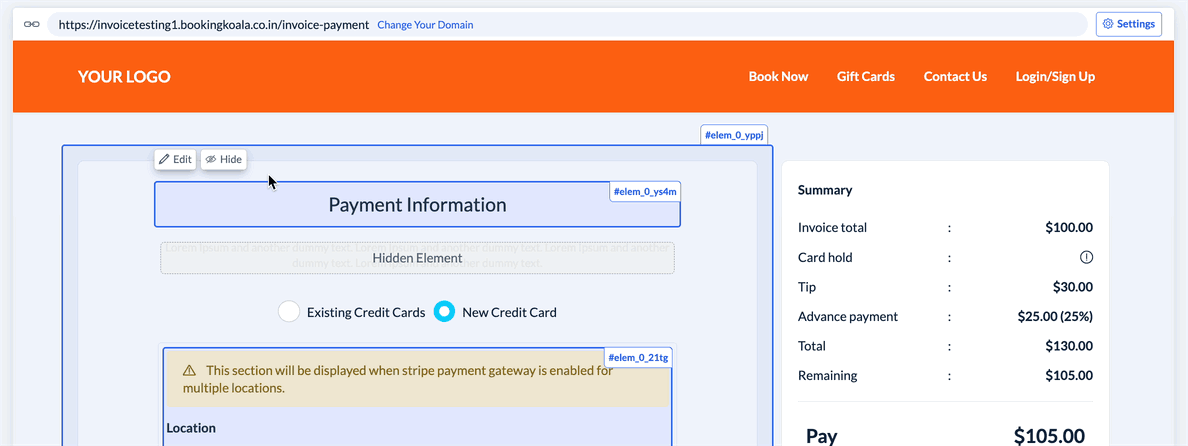1188x446 pixels.
Task: Click the Location label
Action: (x=191, y=428)
